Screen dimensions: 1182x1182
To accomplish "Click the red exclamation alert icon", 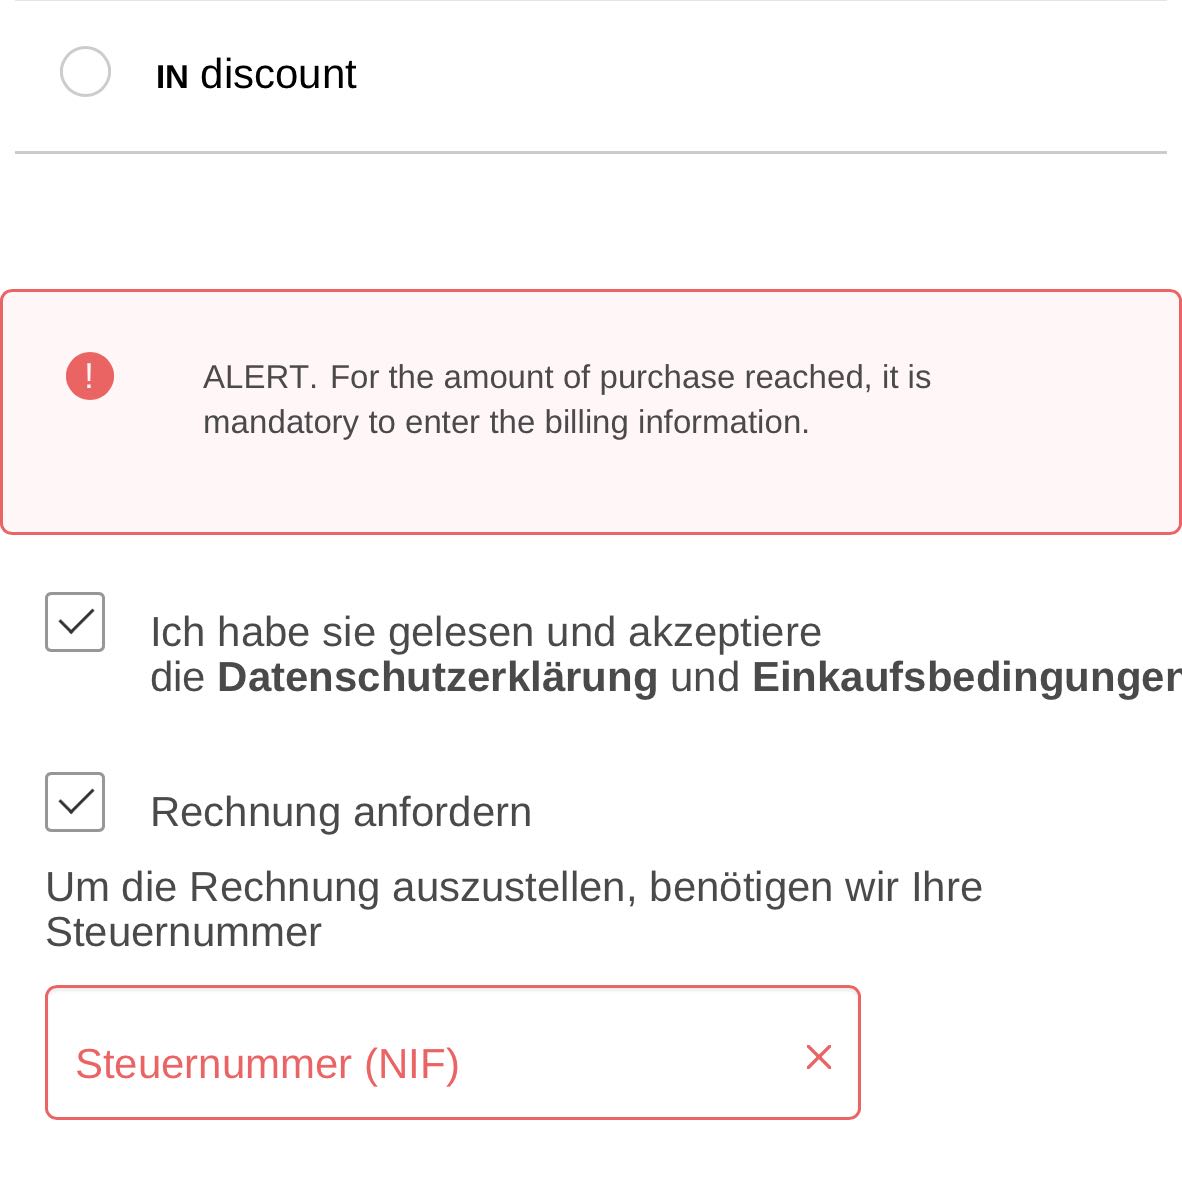I will (90, 377).
